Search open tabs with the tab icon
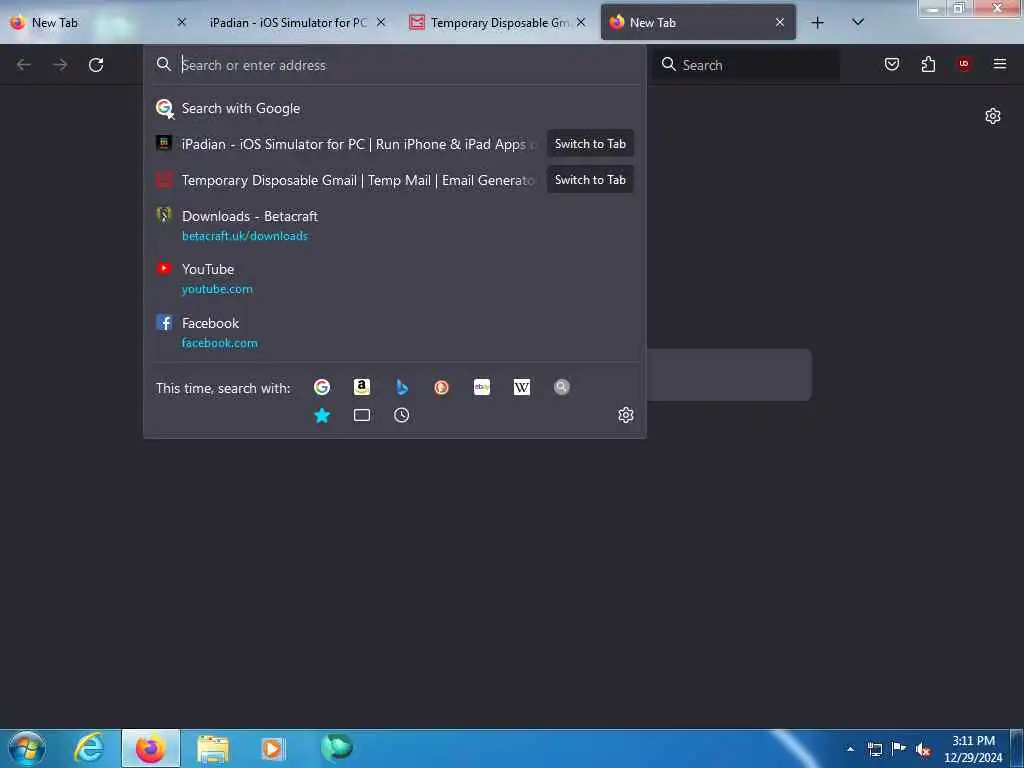 click(362, 415)
